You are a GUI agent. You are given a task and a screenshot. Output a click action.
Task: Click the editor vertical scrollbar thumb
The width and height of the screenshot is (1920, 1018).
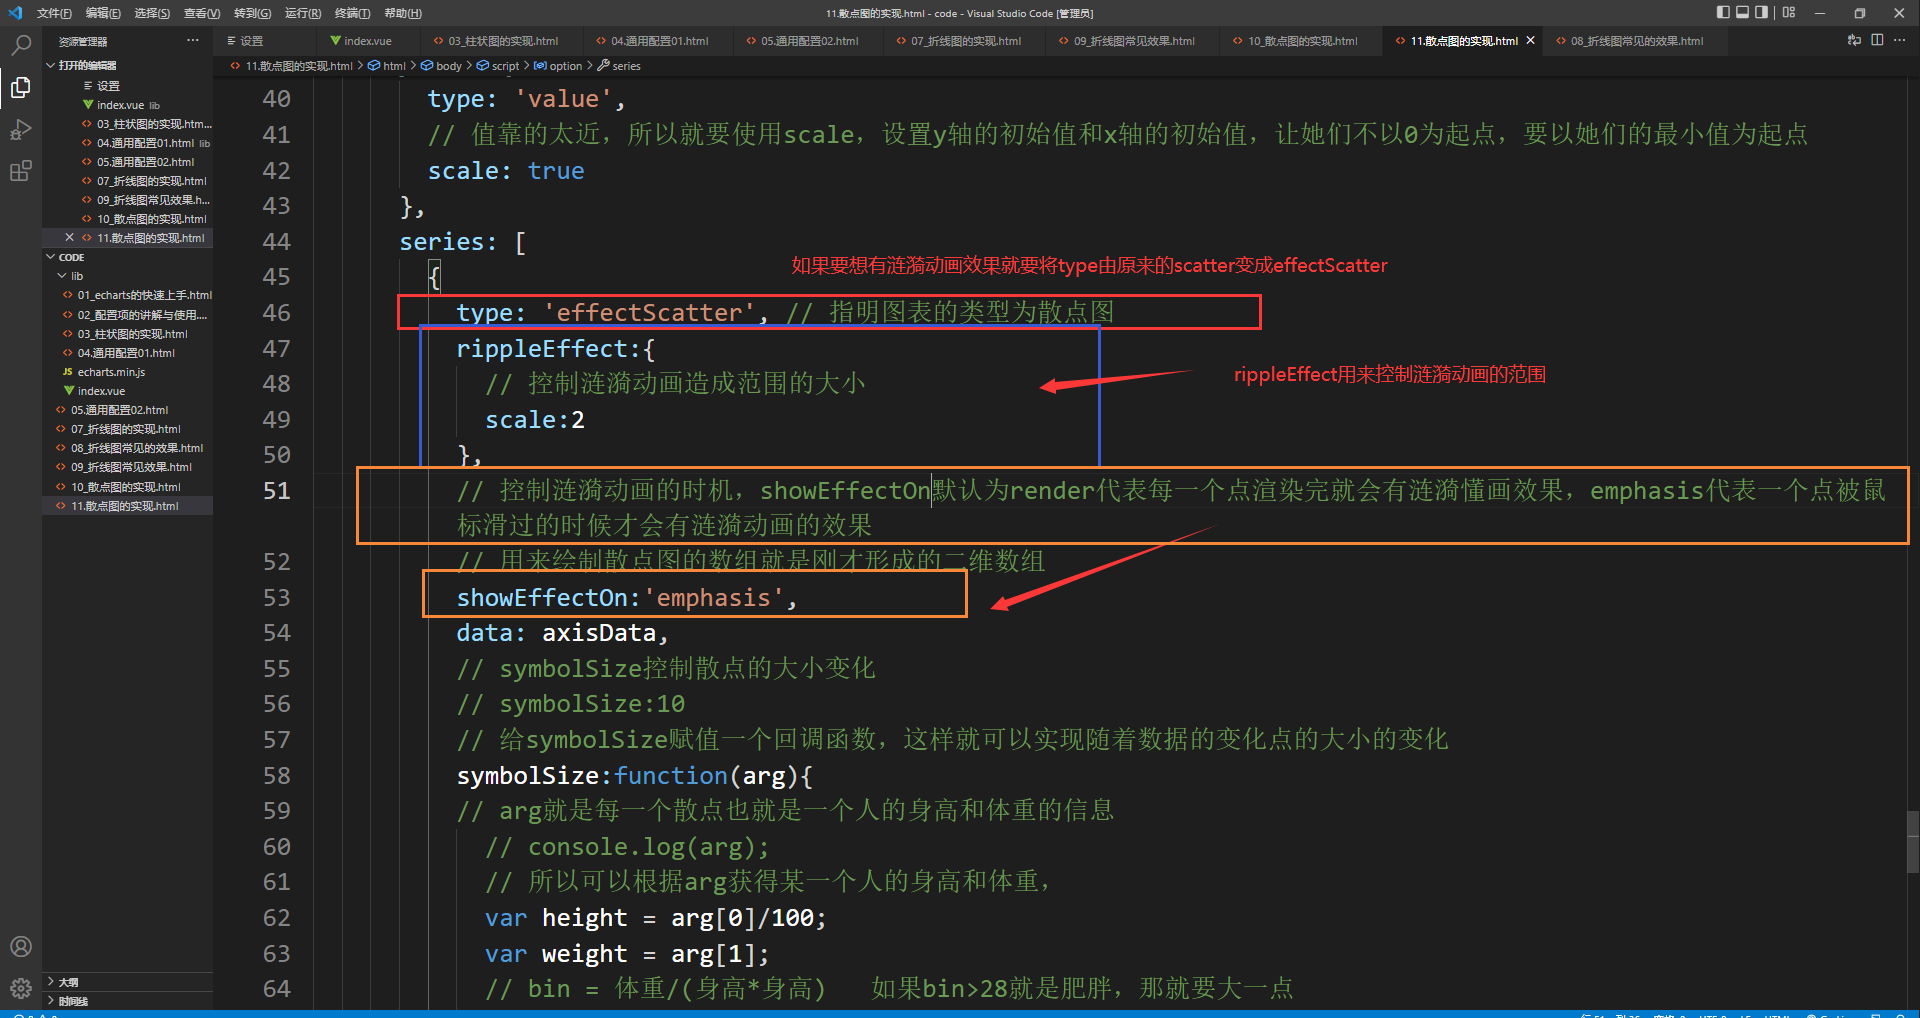[x=1913, y=842]
